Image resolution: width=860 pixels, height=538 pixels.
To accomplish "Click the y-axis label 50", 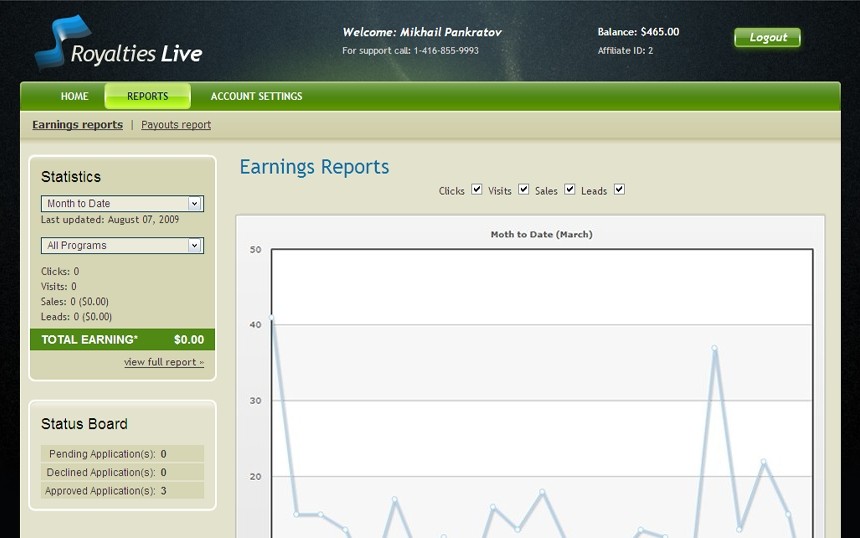I will point(256,250).
